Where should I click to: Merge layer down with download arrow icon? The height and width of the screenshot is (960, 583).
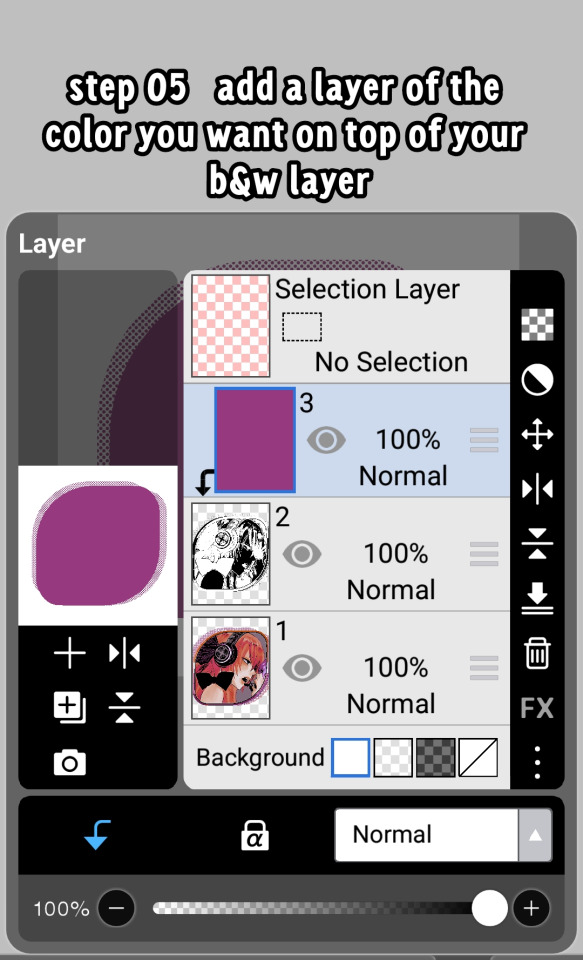(537, 598)
